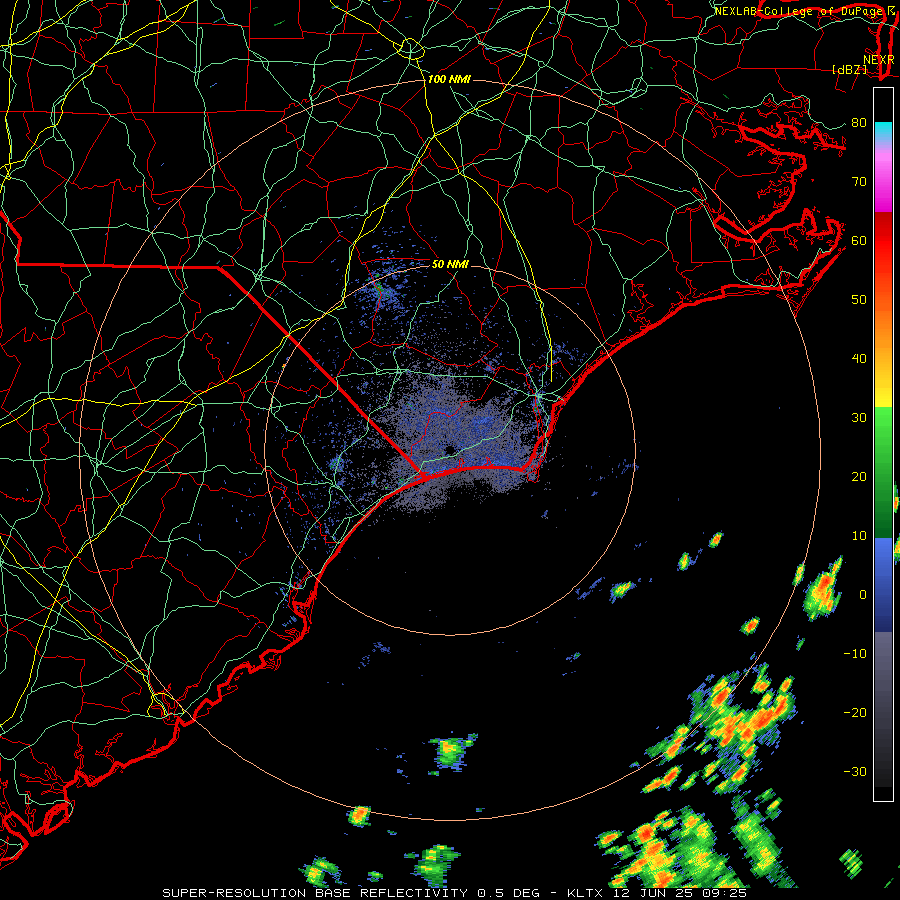Viewport: 900px width, 900px height.
Task: Select the 80 value on the dBZ scale
Action: click(859, 122)
